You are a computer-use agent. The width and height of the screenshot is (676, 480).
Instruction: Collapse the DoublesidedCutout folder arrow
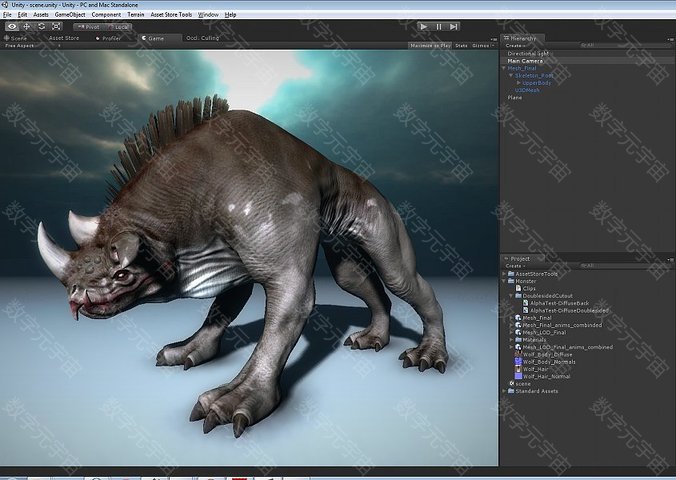tap(511, 296)
